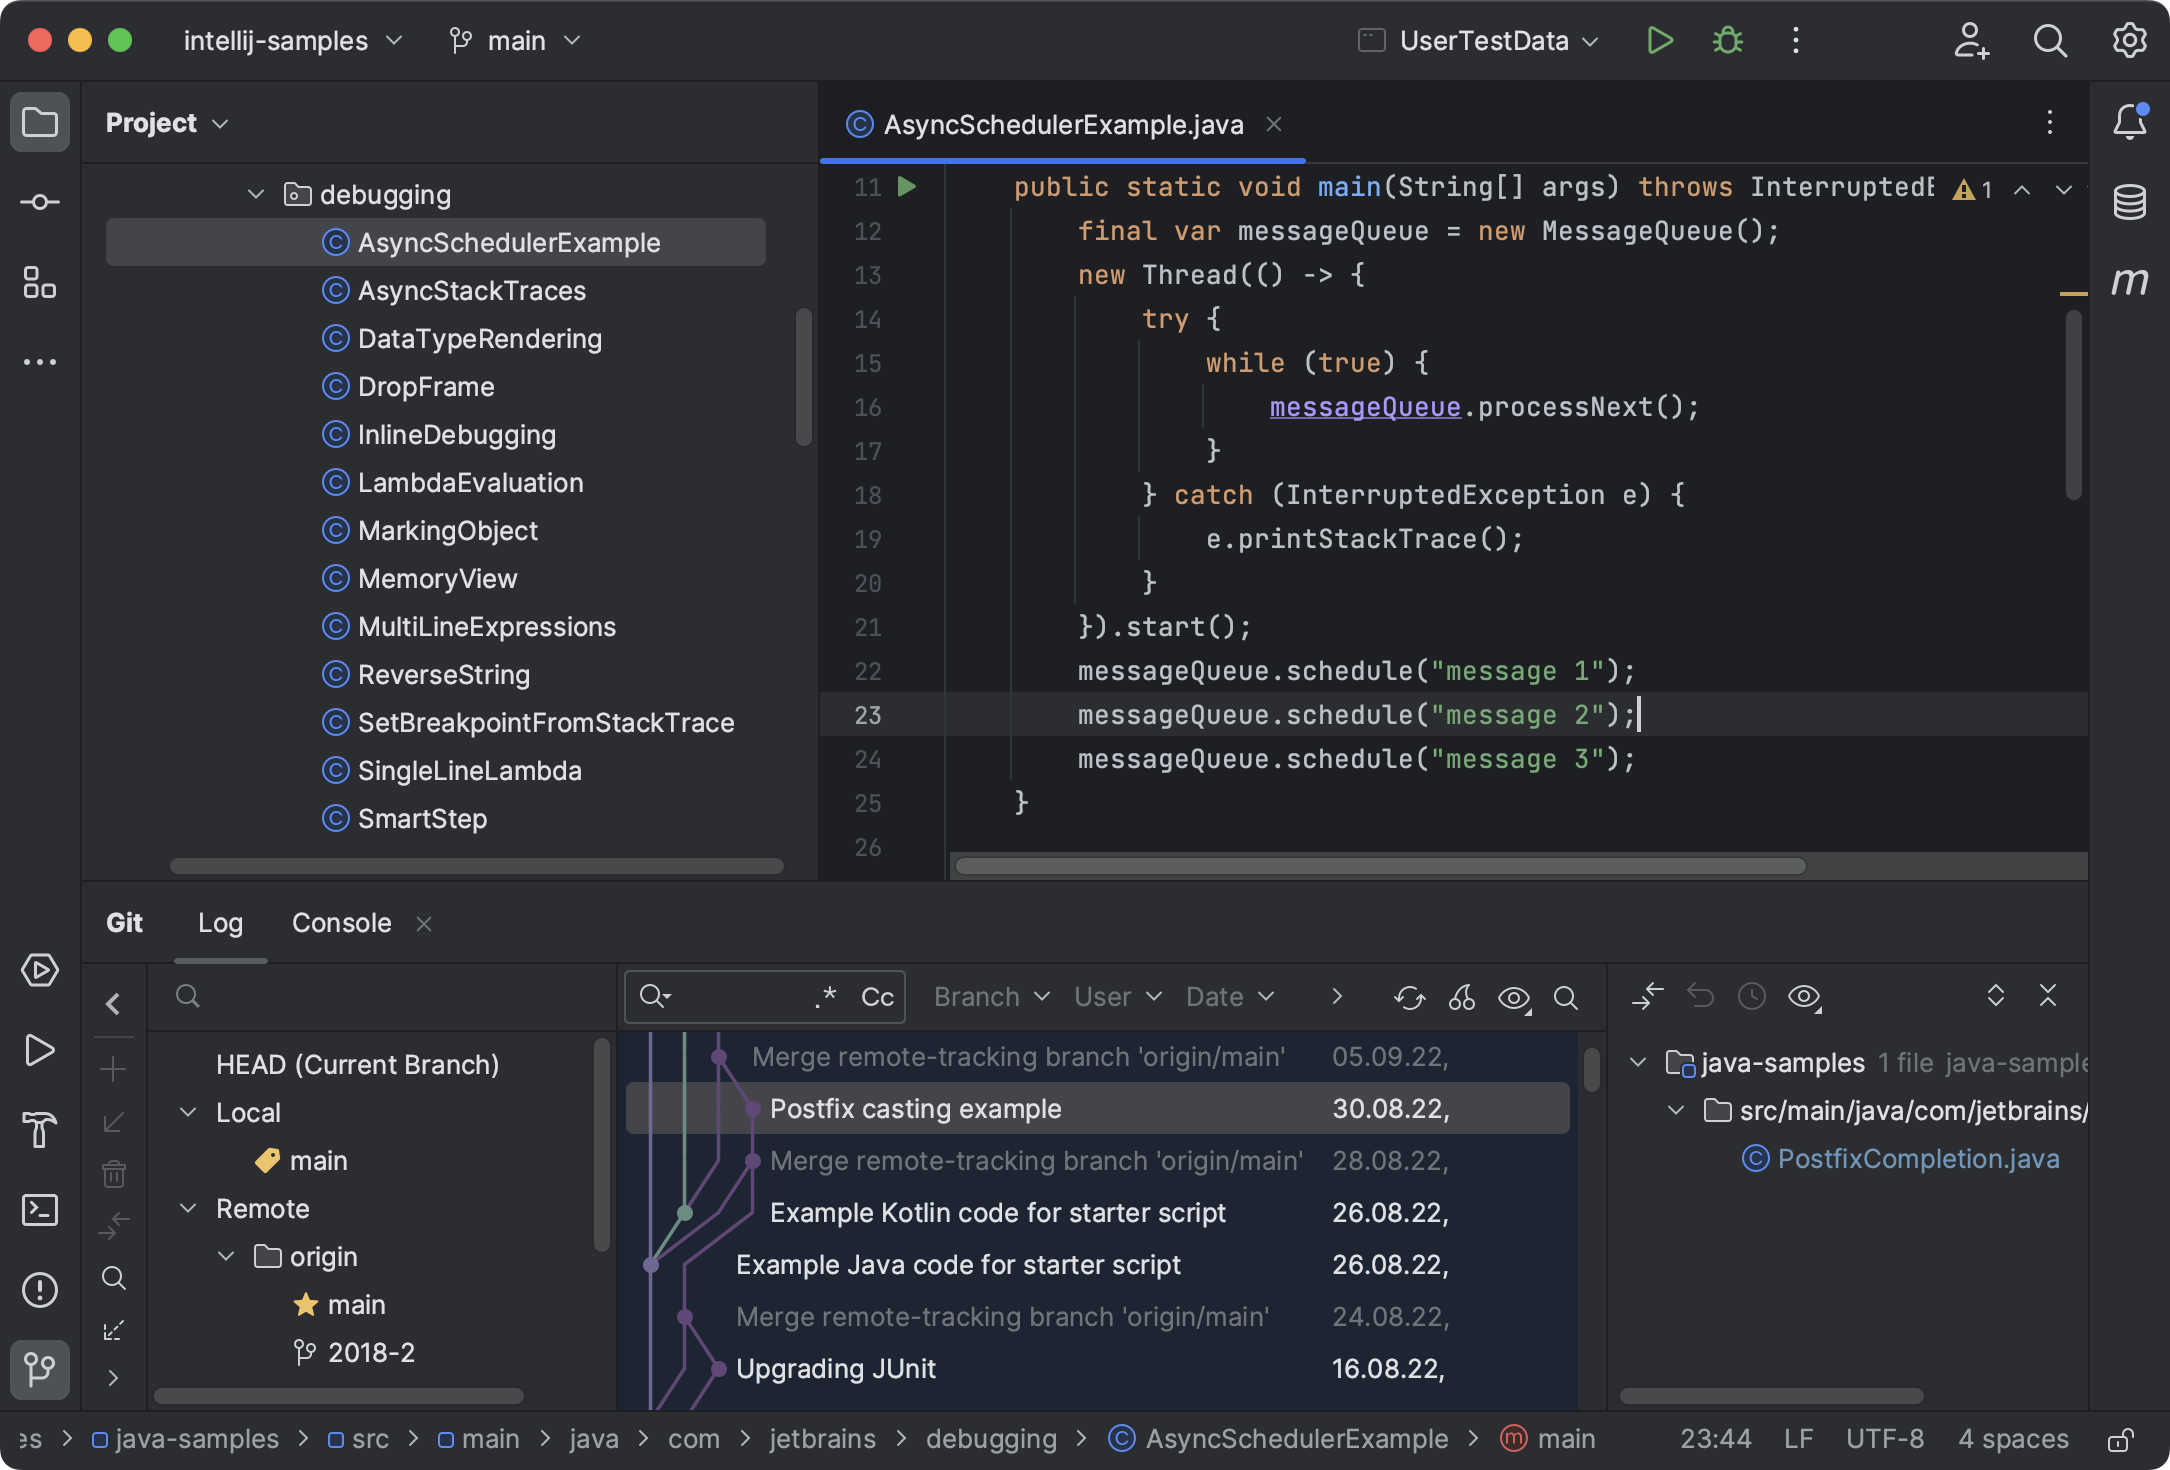Open Search Everywhere with the magnifier icon

click(x=2049, y=41)
